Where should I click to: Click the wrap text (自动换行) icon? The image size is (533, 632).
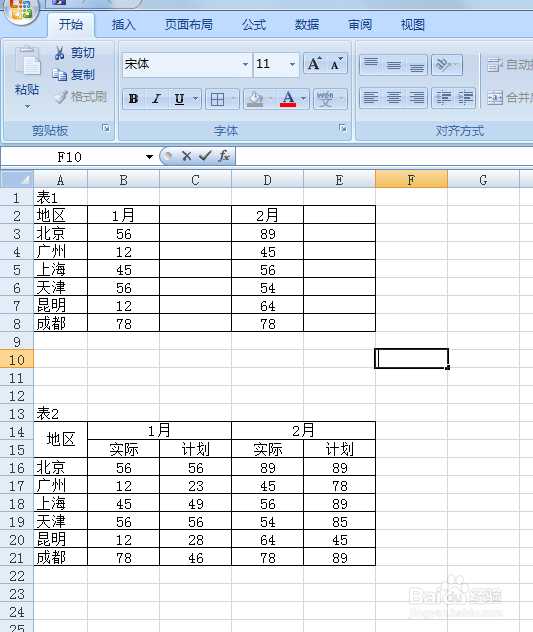[x=495, y=64]
